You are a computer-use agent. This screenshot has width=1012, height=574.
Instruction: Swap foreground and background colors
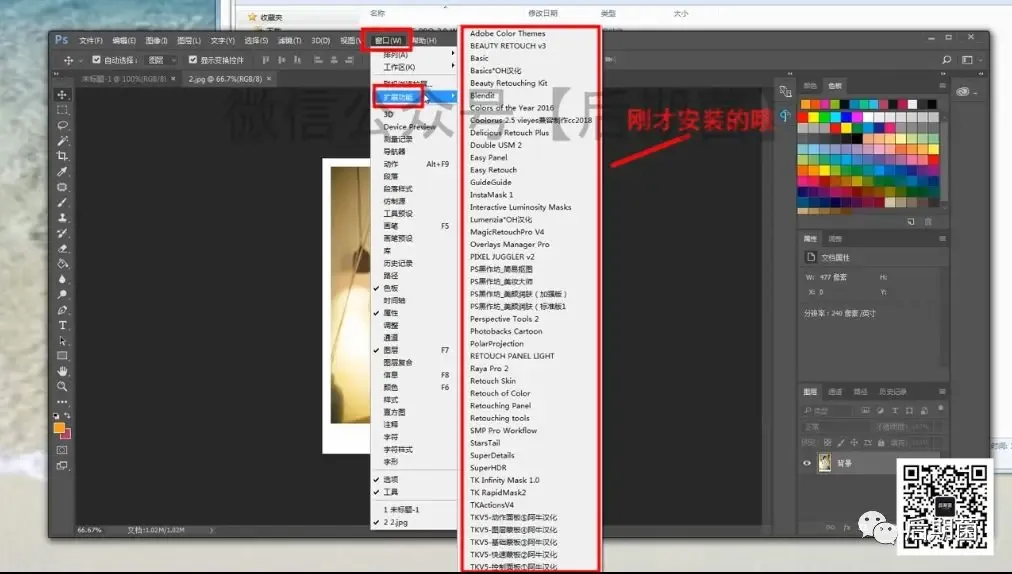click(x=67, y=415)
